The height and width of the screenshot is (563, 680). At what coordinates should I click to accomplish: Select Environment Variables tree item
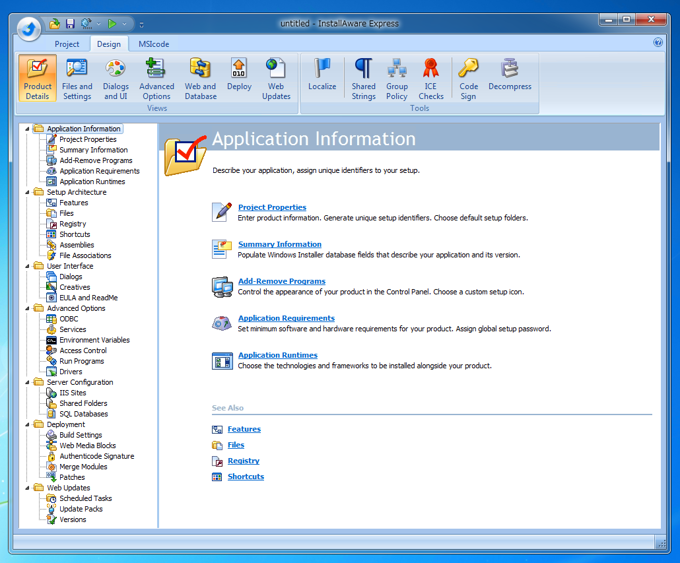tap(95, 340)
